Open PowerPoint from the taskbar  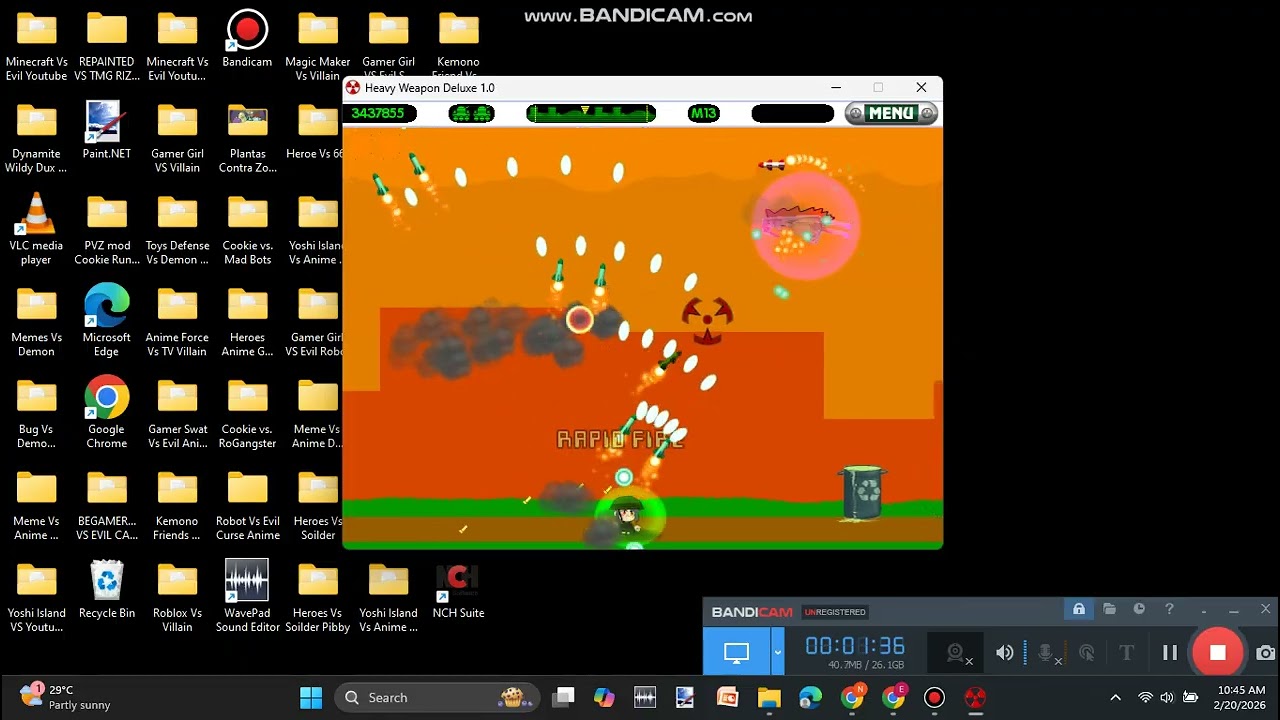[x=727, y=697]
